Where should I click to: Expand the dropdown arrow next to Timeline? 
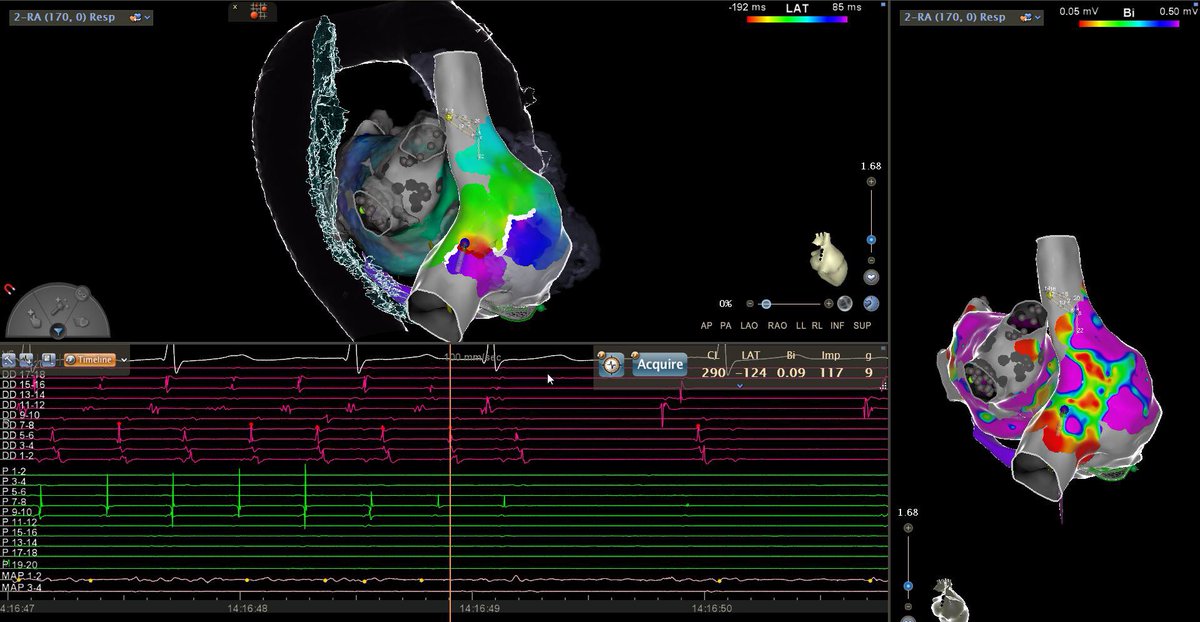pyautogui.click(x=124, y=360)
